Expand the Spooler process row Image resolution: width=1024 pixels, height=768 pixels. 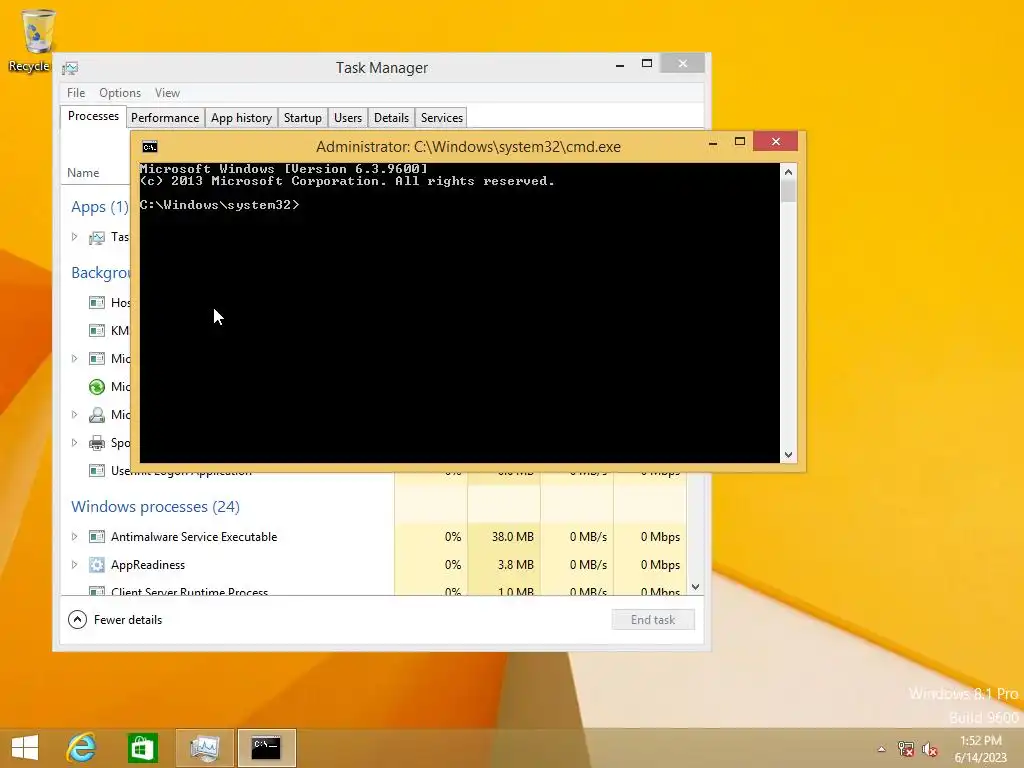[x=74, y=443]
